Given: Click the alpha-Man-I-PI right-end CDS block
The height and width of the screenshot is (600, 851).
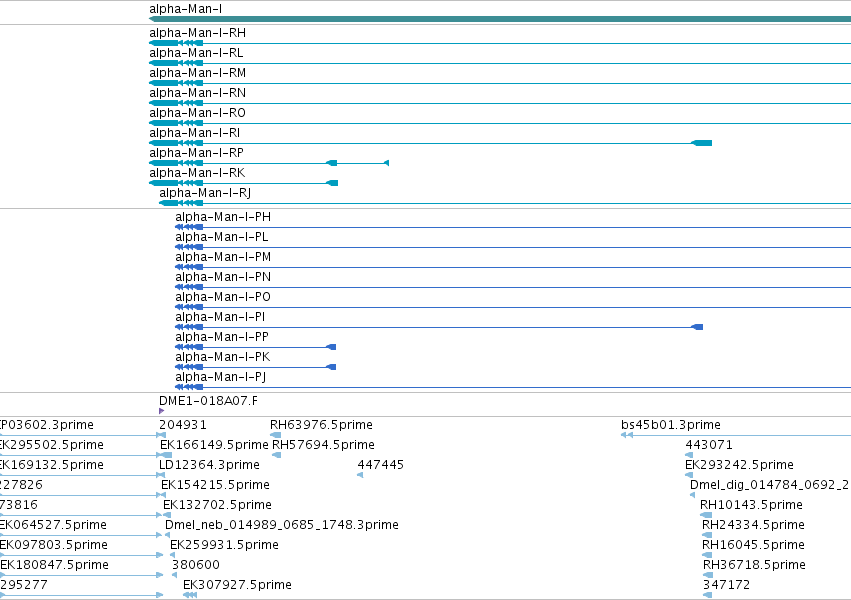Looking at the screenshot, I should pyautogui.click(x=697, y=327).
